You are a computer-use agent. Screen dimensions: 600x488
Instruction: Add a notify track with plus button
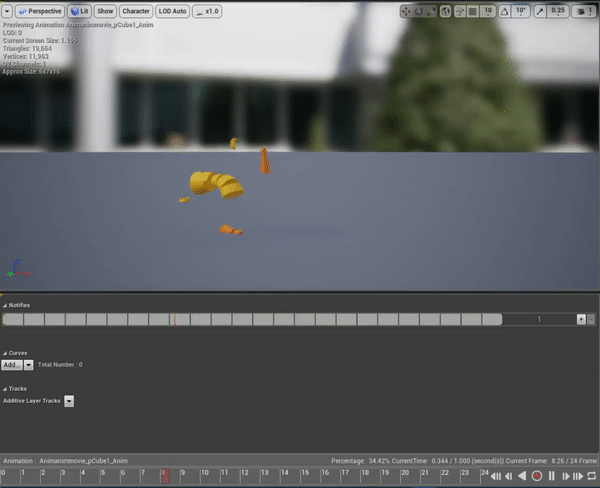pyautogui.click(x=581, y=319)
